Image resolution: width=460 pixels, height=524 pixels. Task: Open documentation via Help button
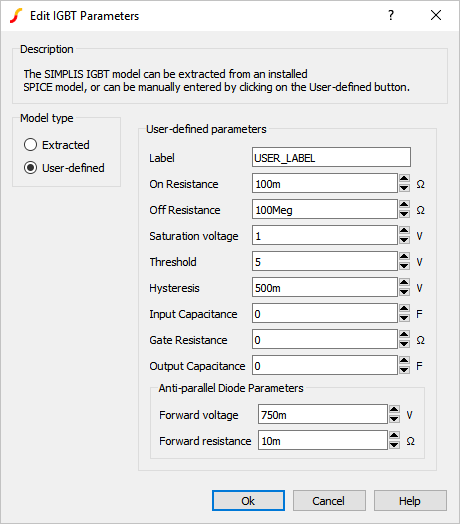(410, 501)
